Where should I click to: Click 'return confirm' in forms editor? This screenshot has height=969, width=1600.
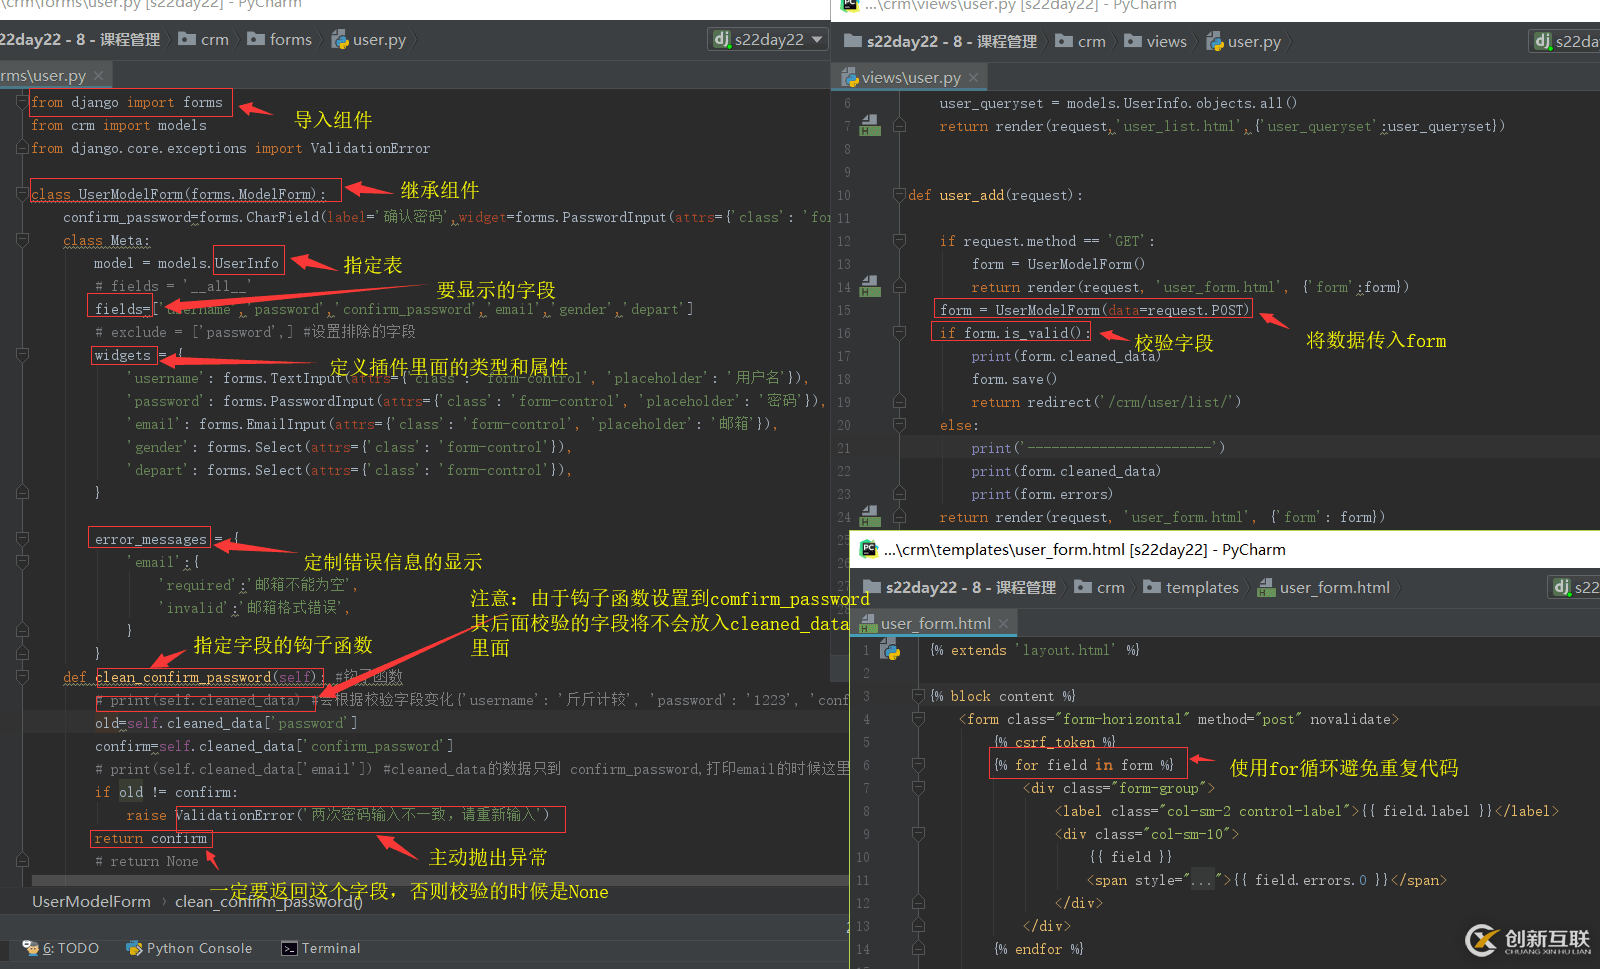pos(150,838)
